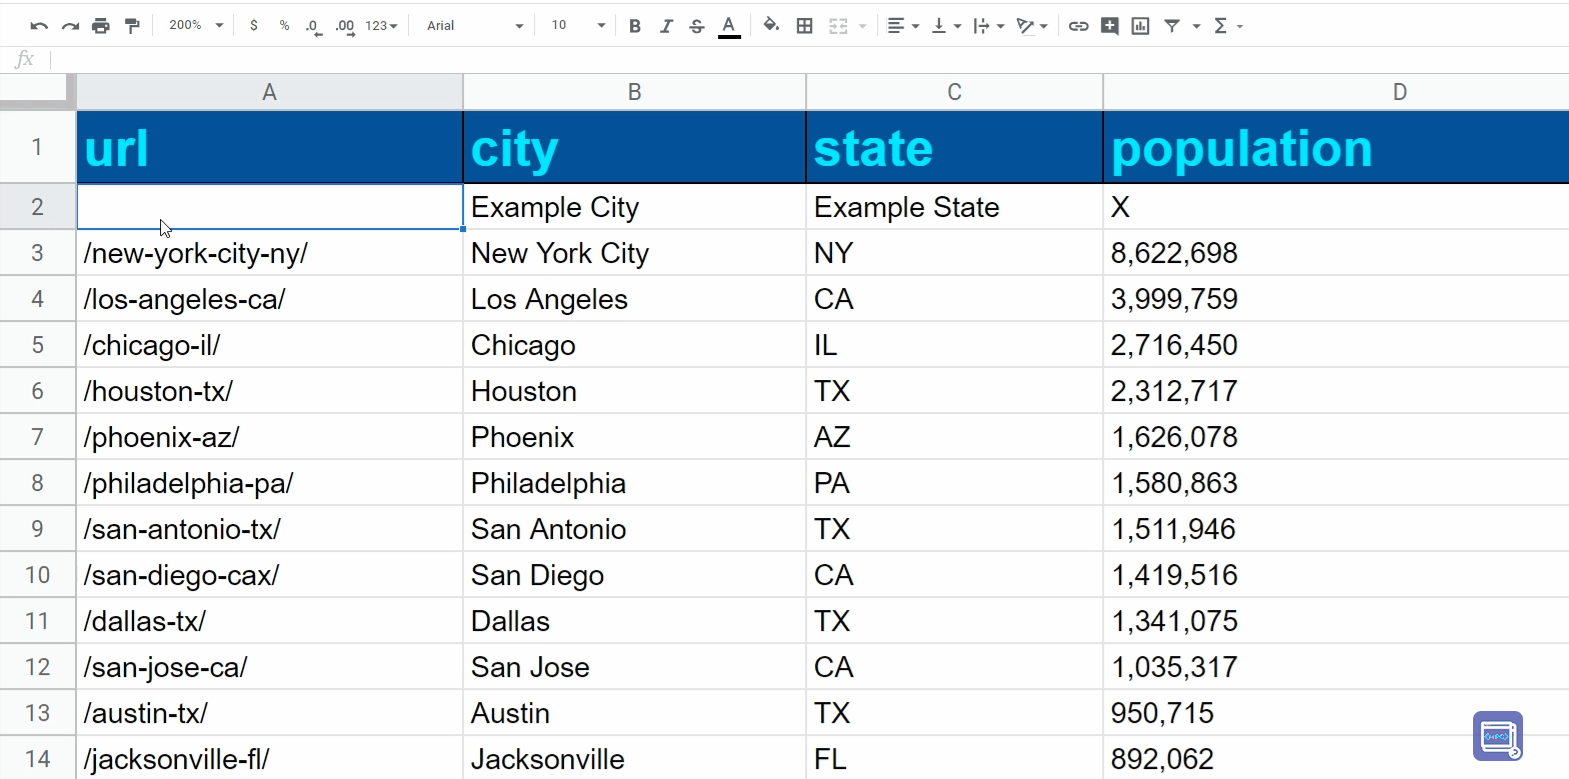The width and height of the screenshot is (1569, 779).
Task: Insert a chart from the toolbar
Action: coord(1140,26)
